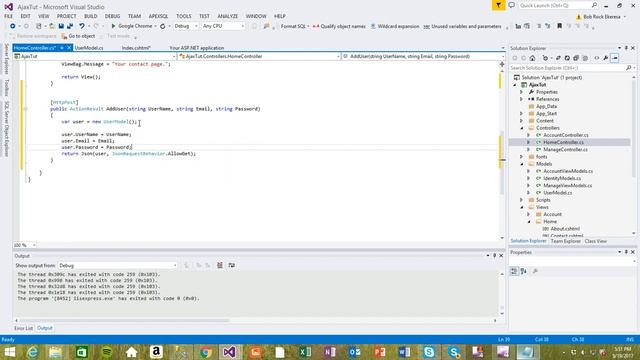Switch to the Team Explorer tab
640x360 pixels.
pyautogui.click(x=565, y=241)
